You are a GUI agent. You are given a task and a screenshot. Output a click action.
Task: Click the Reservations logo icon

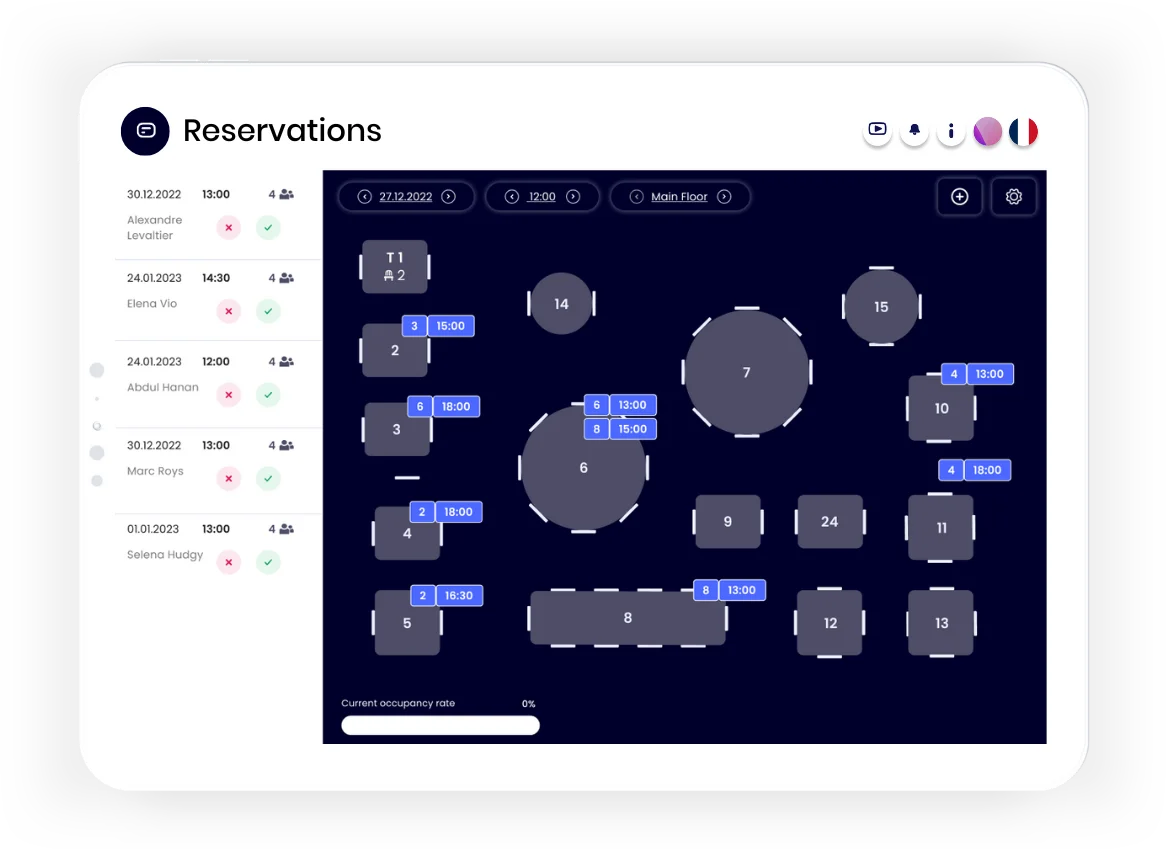[145, 131]
